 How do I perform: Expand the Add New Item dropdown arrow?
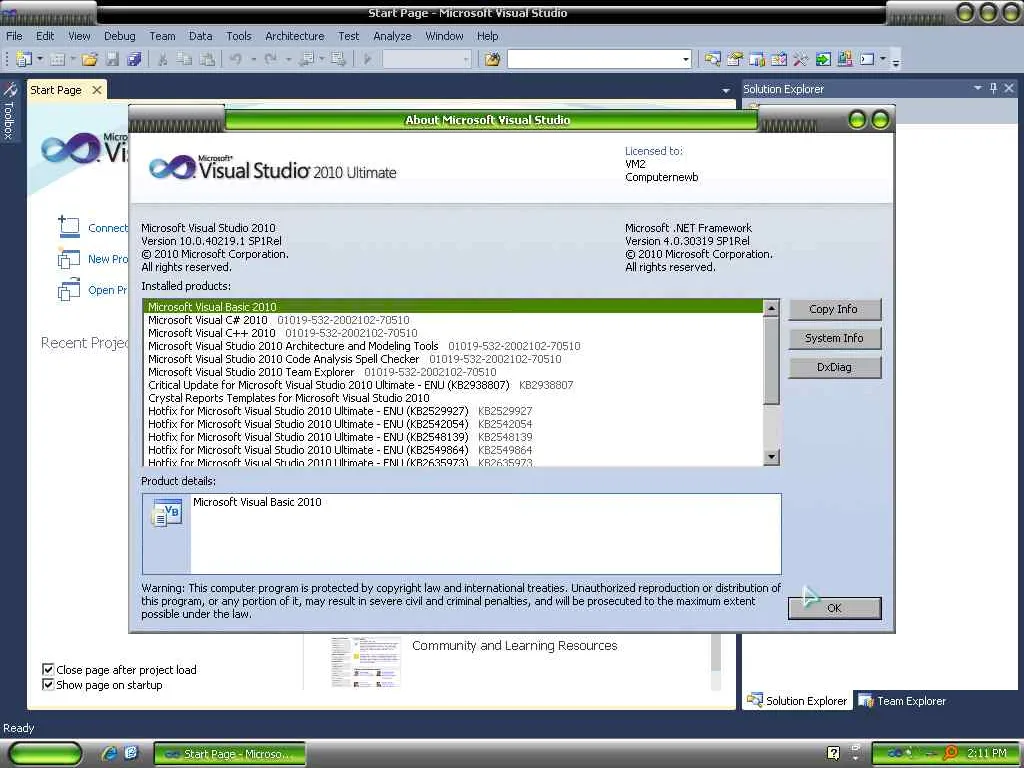[72, 59]
